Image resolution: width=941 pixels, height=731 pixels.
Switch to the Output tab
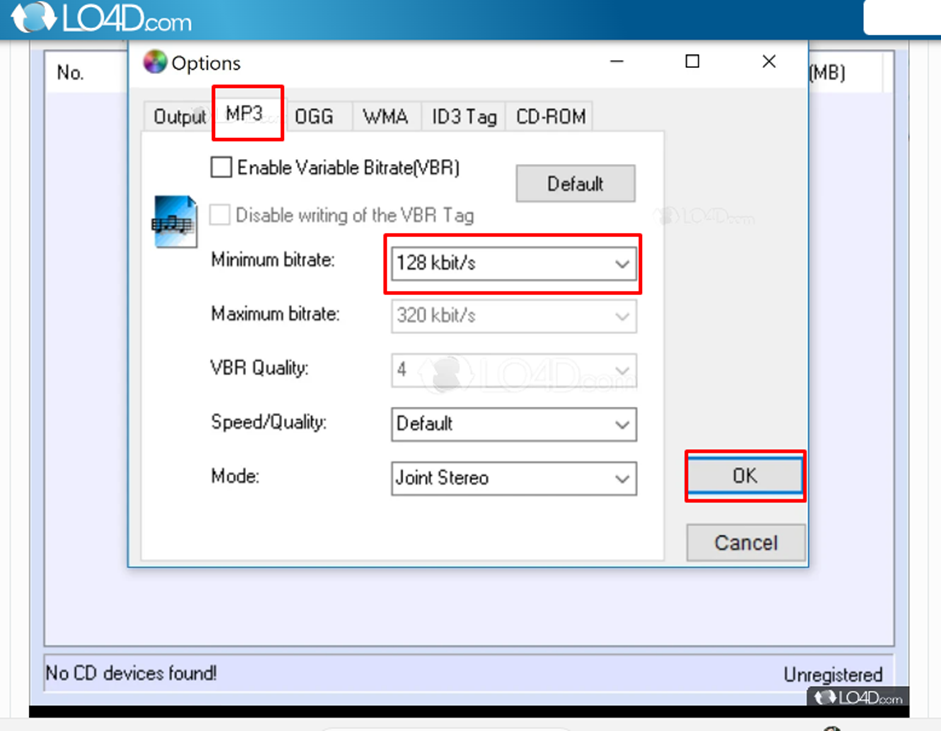click(x=179, y=117)
